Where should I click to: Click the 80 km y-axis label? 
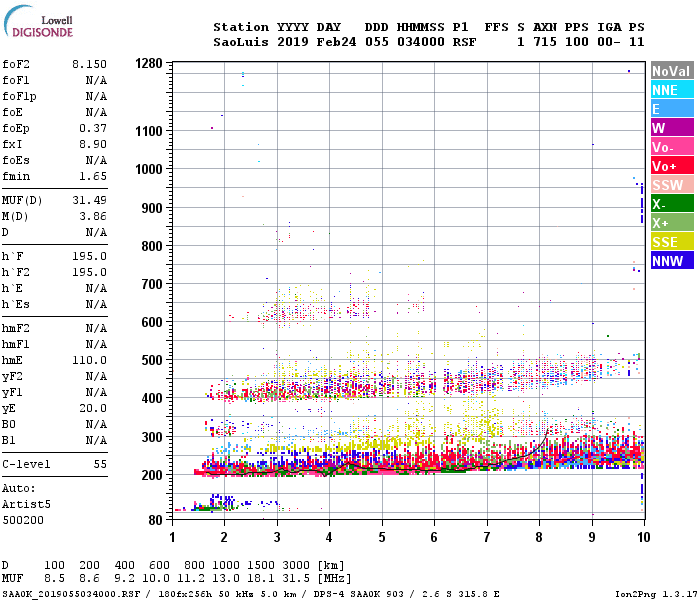[x=155, y=520]
